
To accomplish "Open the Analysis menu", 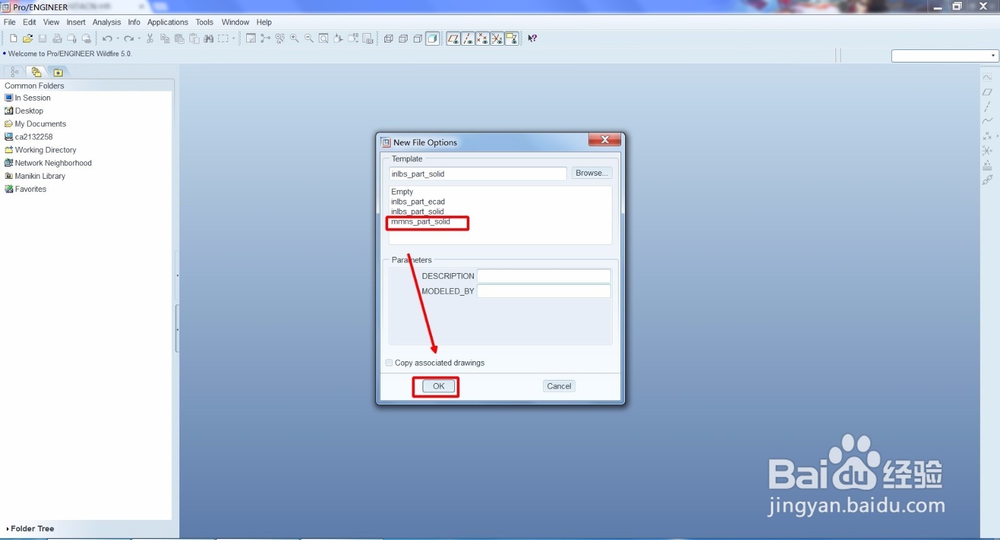I will pos(107,22).
